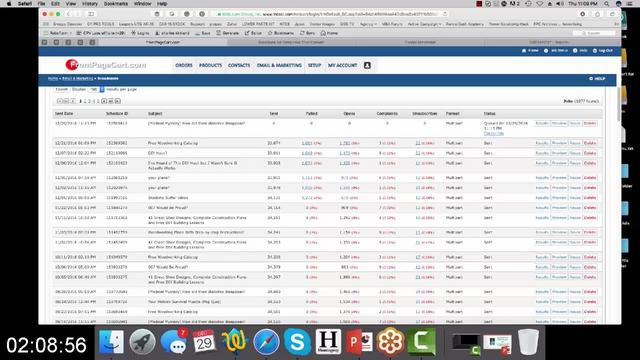Open the Bookmarks menu
This screenshot has height=360, width=640.
116,4
